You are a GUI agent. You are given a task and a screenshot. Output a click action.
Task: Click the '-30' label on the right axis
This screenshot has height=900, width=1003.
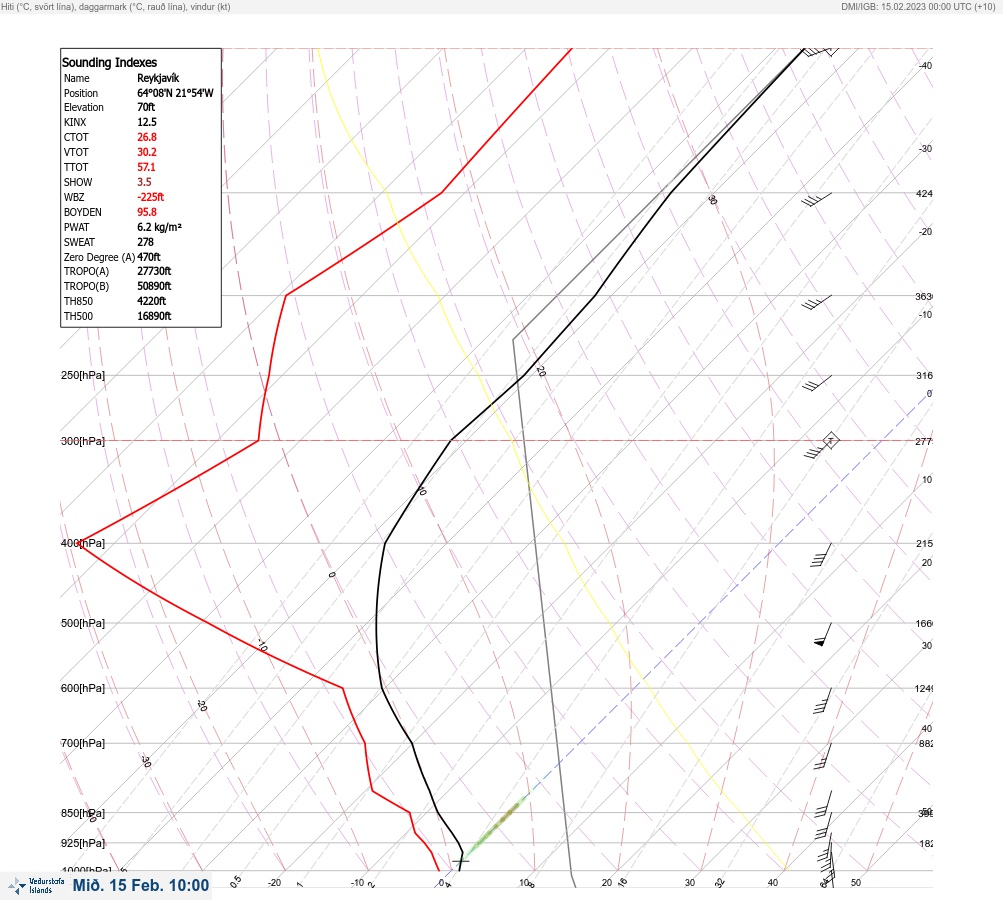925,148
